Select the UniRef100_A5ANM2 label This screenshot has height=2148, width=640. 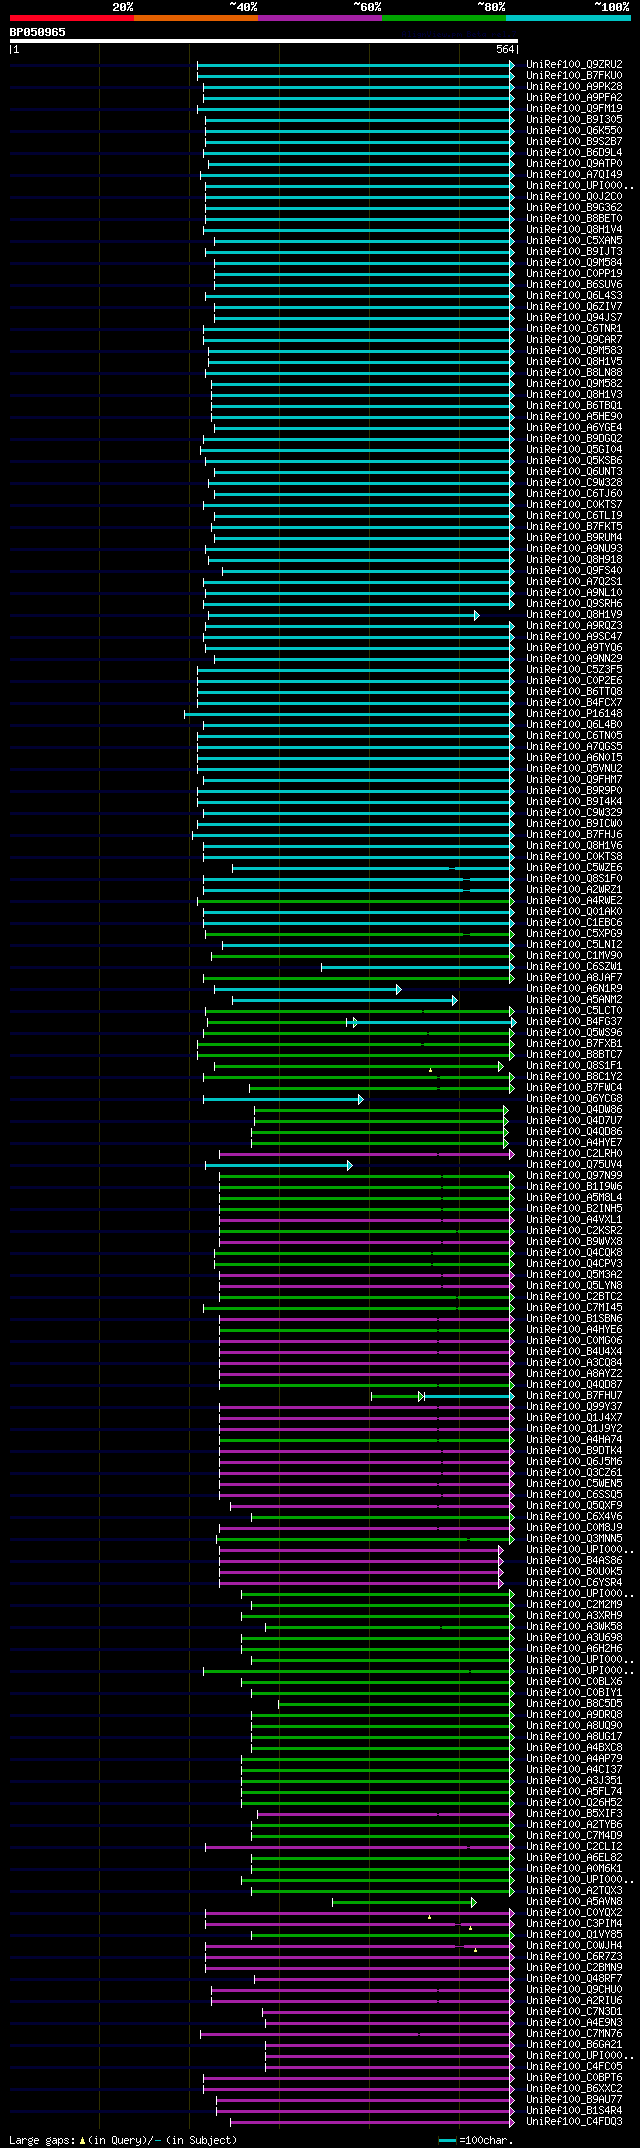(x=574, y=999)
